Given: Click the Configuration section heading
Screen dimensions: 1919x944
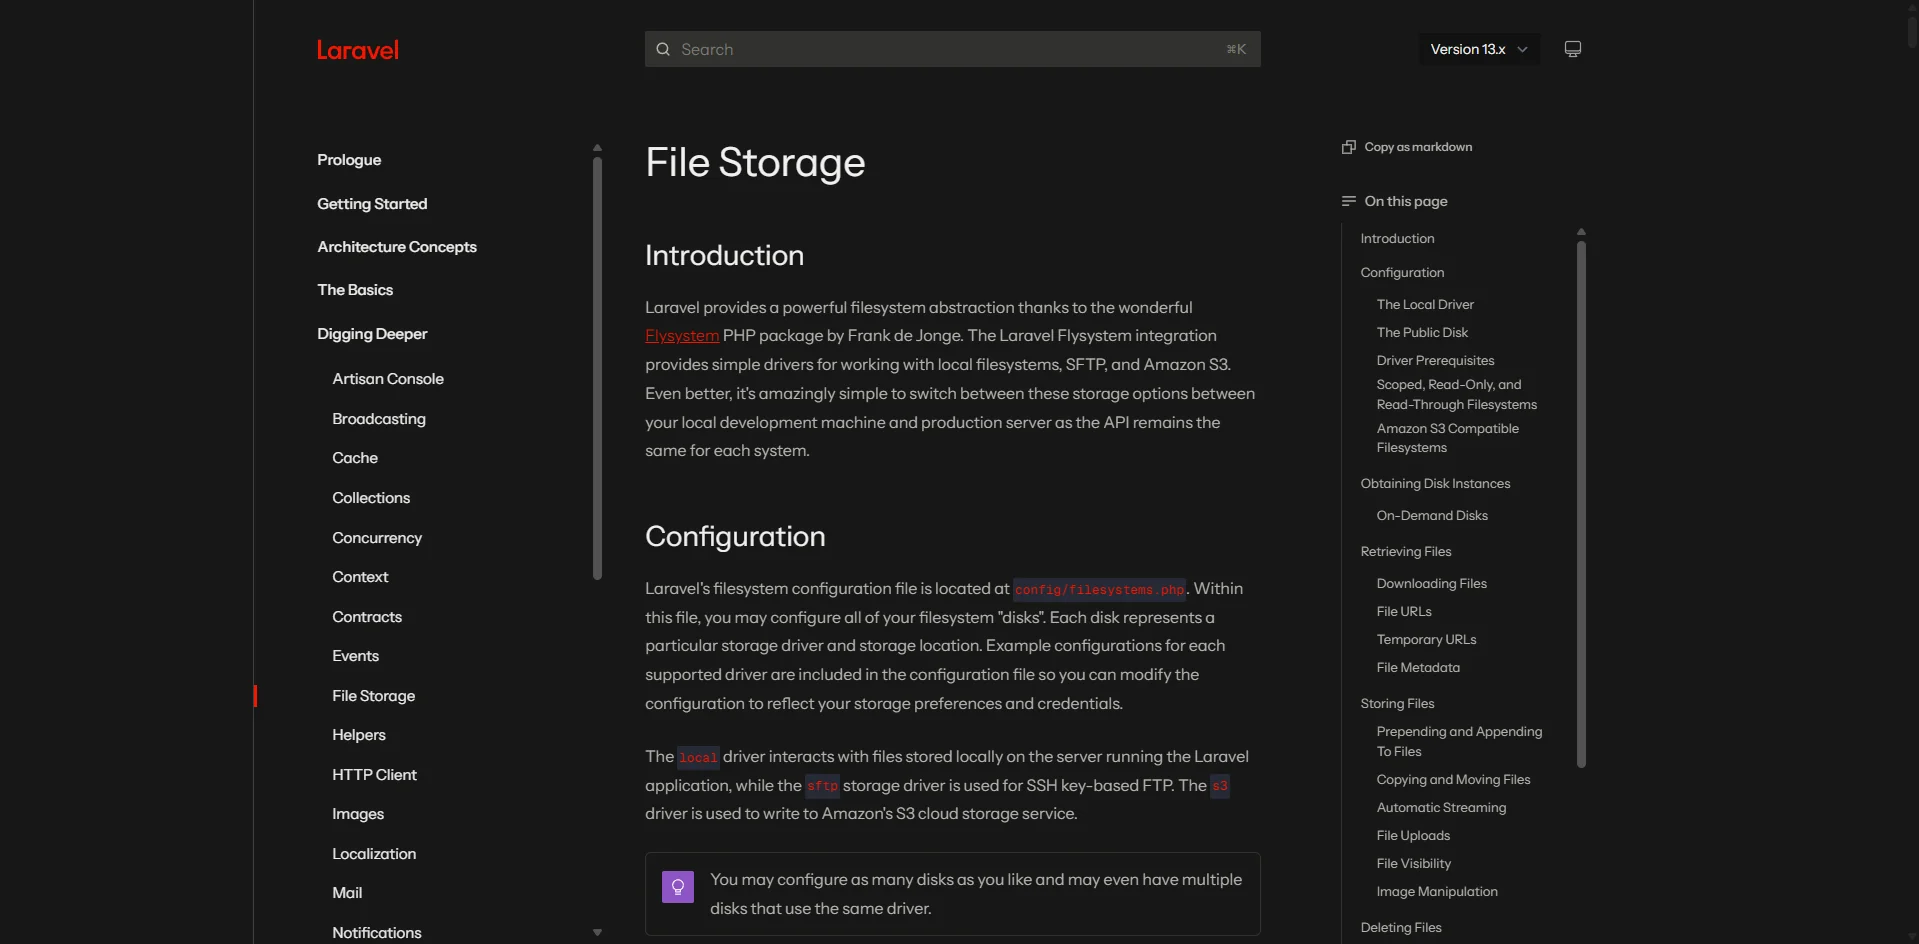Looking at the screenshot, I should point(735,537).
